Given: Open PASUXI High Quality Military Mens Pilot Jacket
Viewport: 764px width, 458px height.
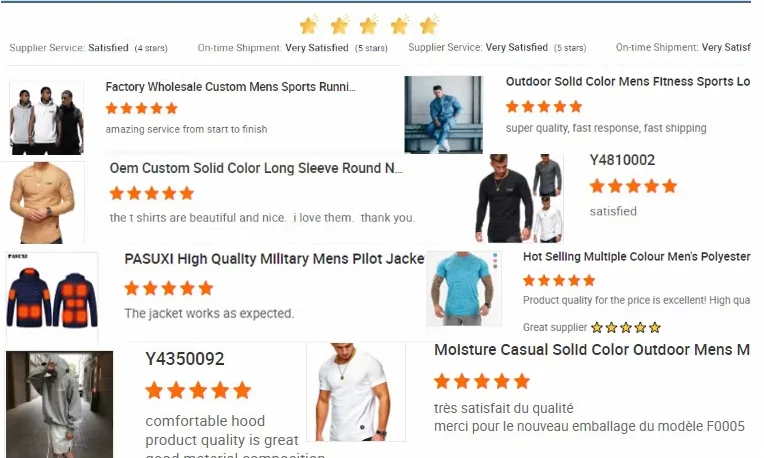Looking at the screenshot, I should coord(274,259).
